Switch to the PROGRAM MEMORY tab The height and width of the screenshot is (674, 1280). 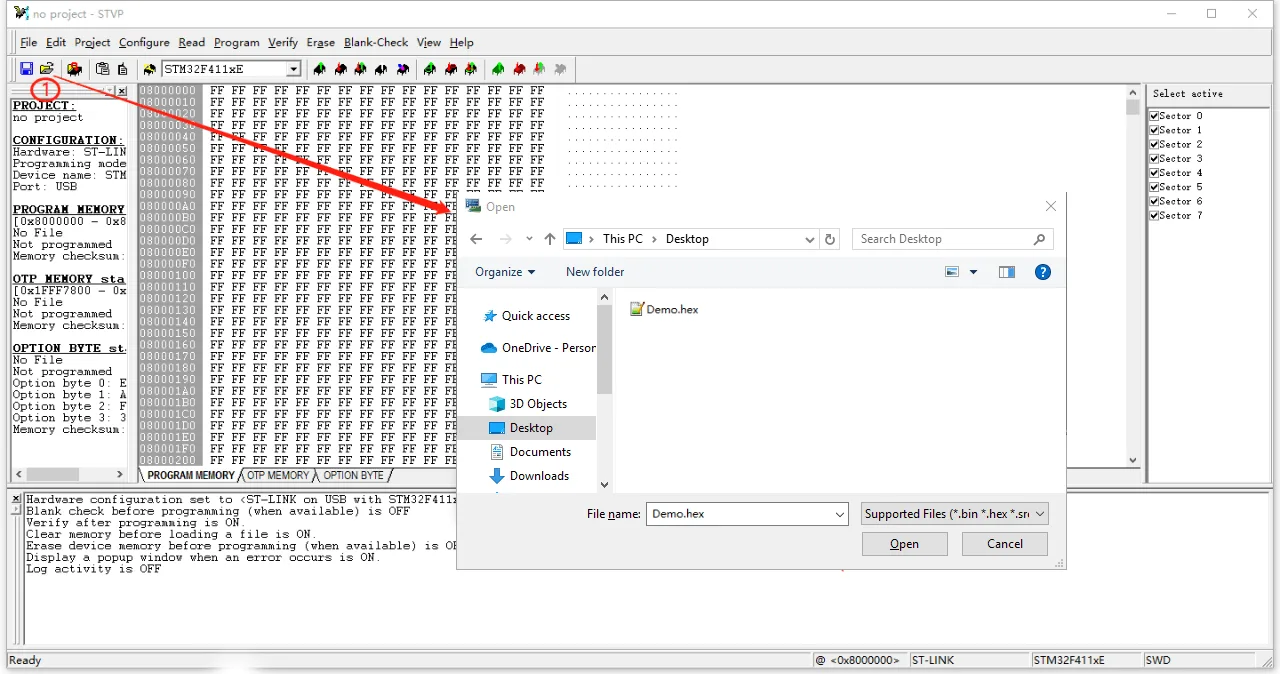(x=190, y=475)
